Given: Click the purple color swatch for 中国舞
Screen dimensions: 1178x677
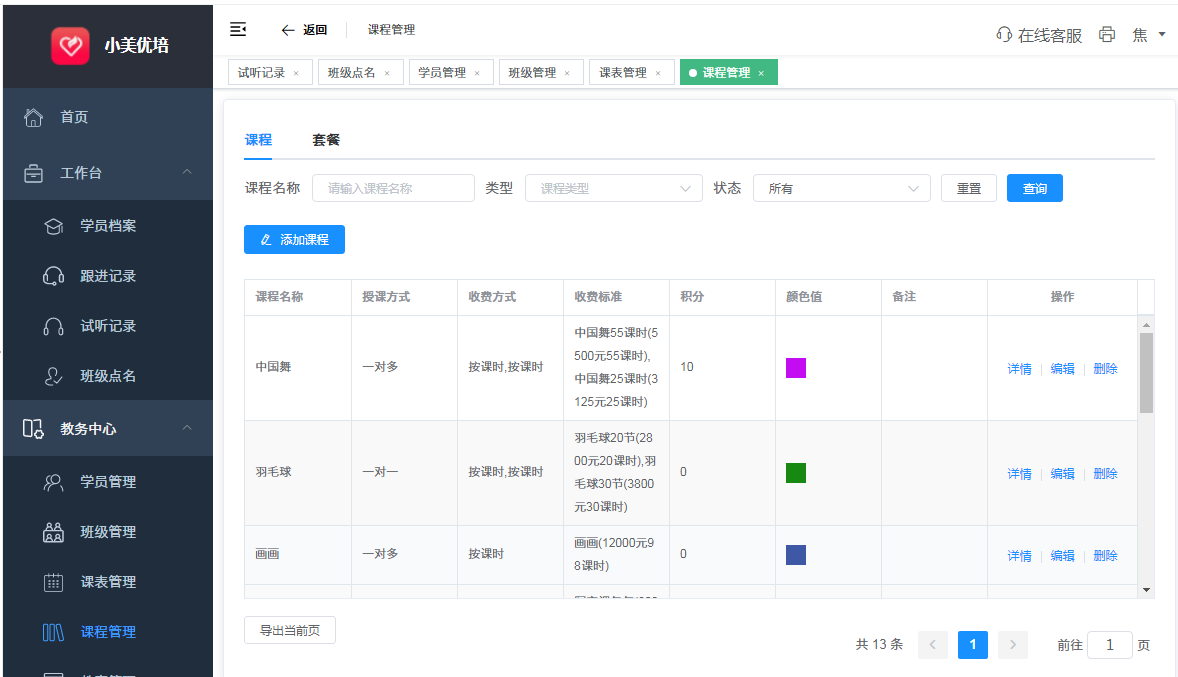Looking at the screenshot, I should (796, 368).
